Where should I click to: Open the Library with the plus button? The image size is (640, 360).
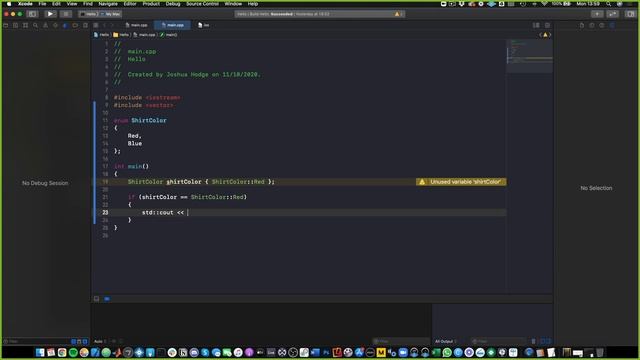[x=597, y=14]
